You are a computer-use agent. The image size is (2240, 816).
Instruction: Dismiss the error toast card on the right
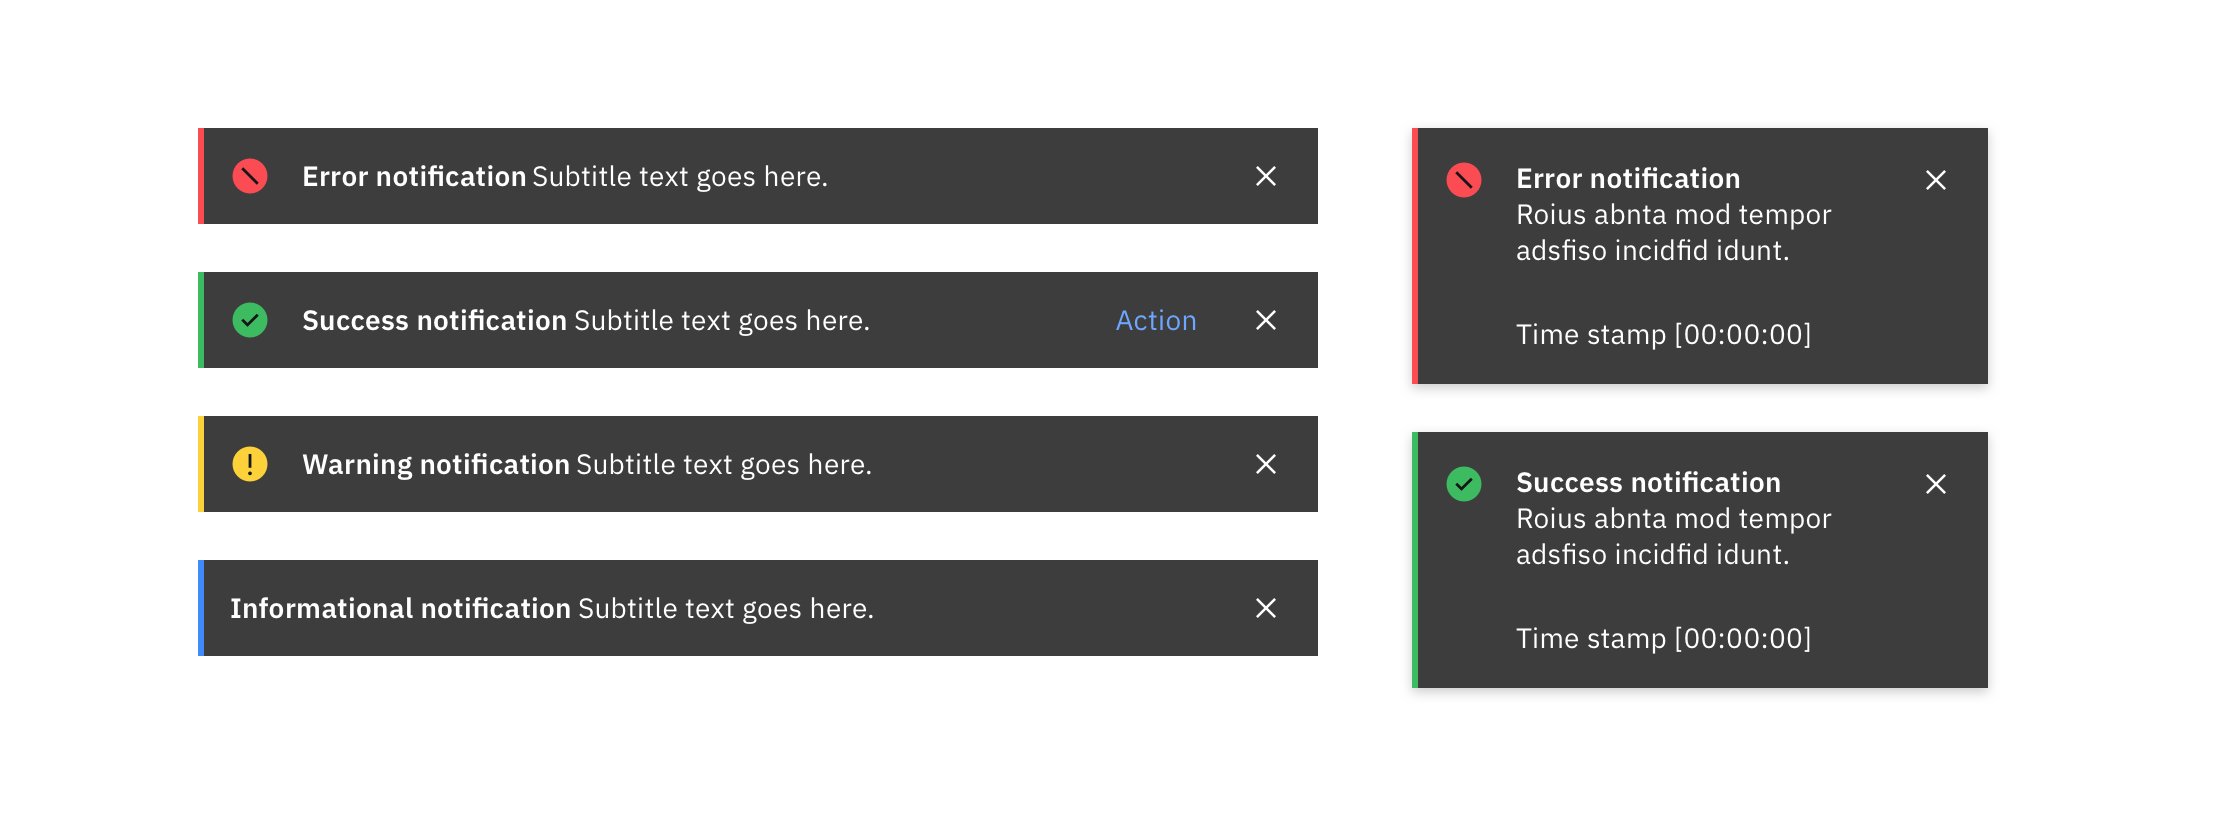pos(1936,180)
